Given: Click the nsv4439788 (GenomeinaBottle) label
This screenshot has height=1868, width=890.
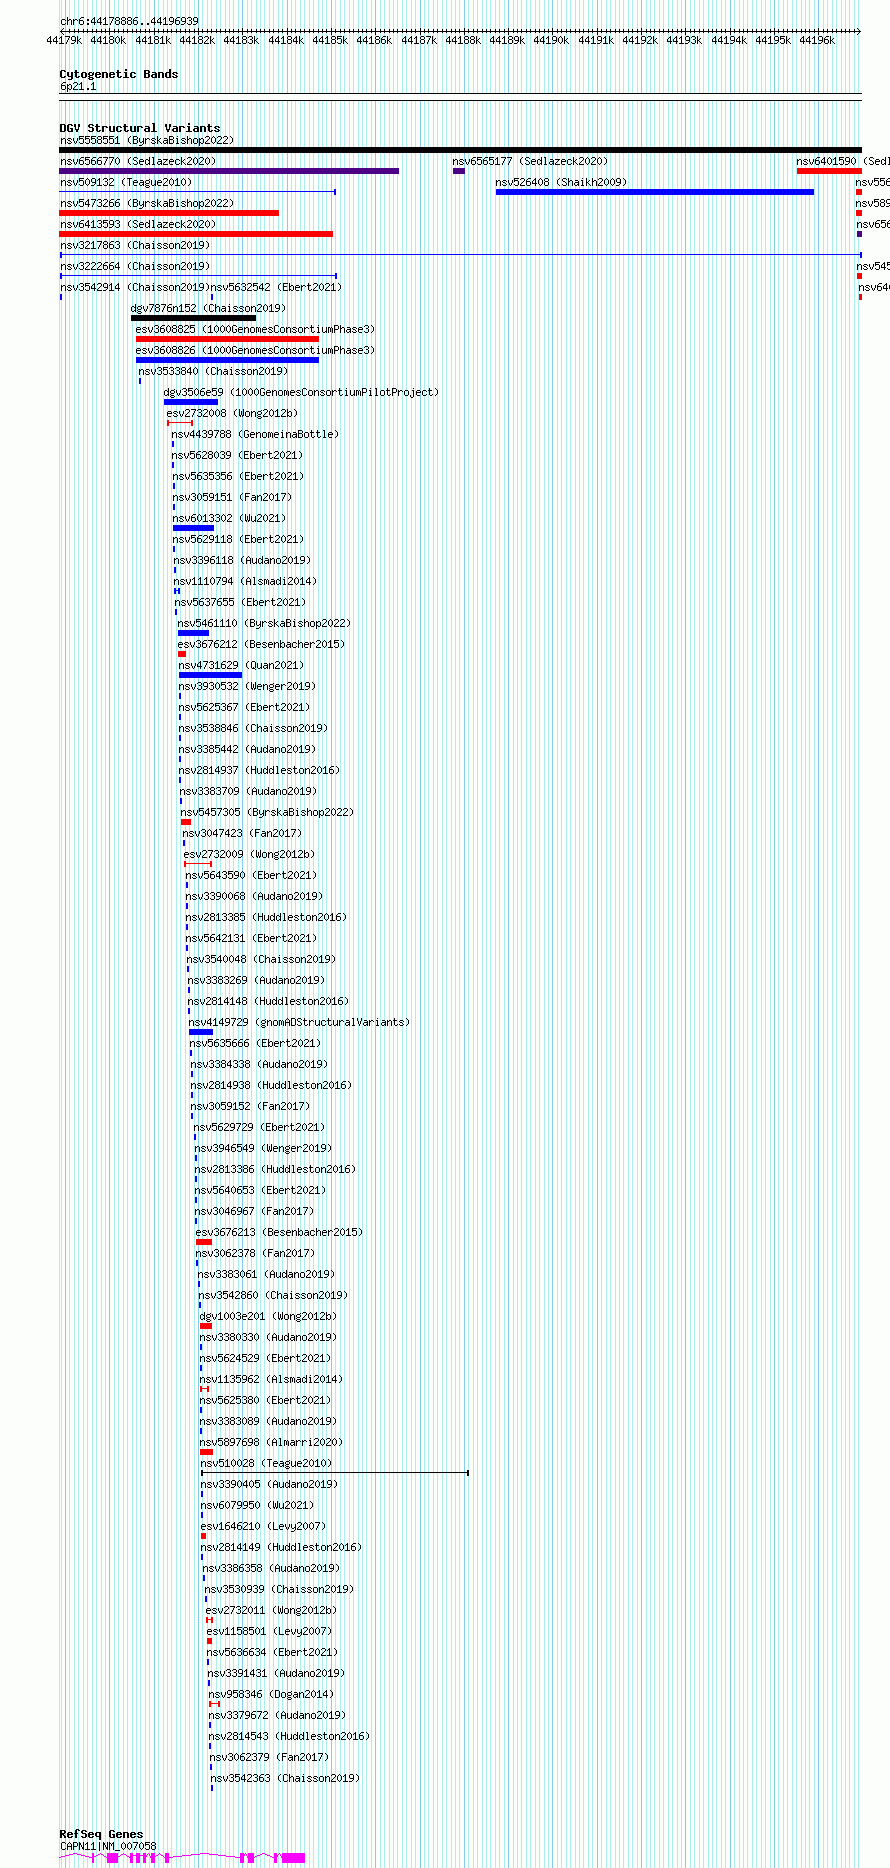Looking at the screenshot, I should 255,434.
